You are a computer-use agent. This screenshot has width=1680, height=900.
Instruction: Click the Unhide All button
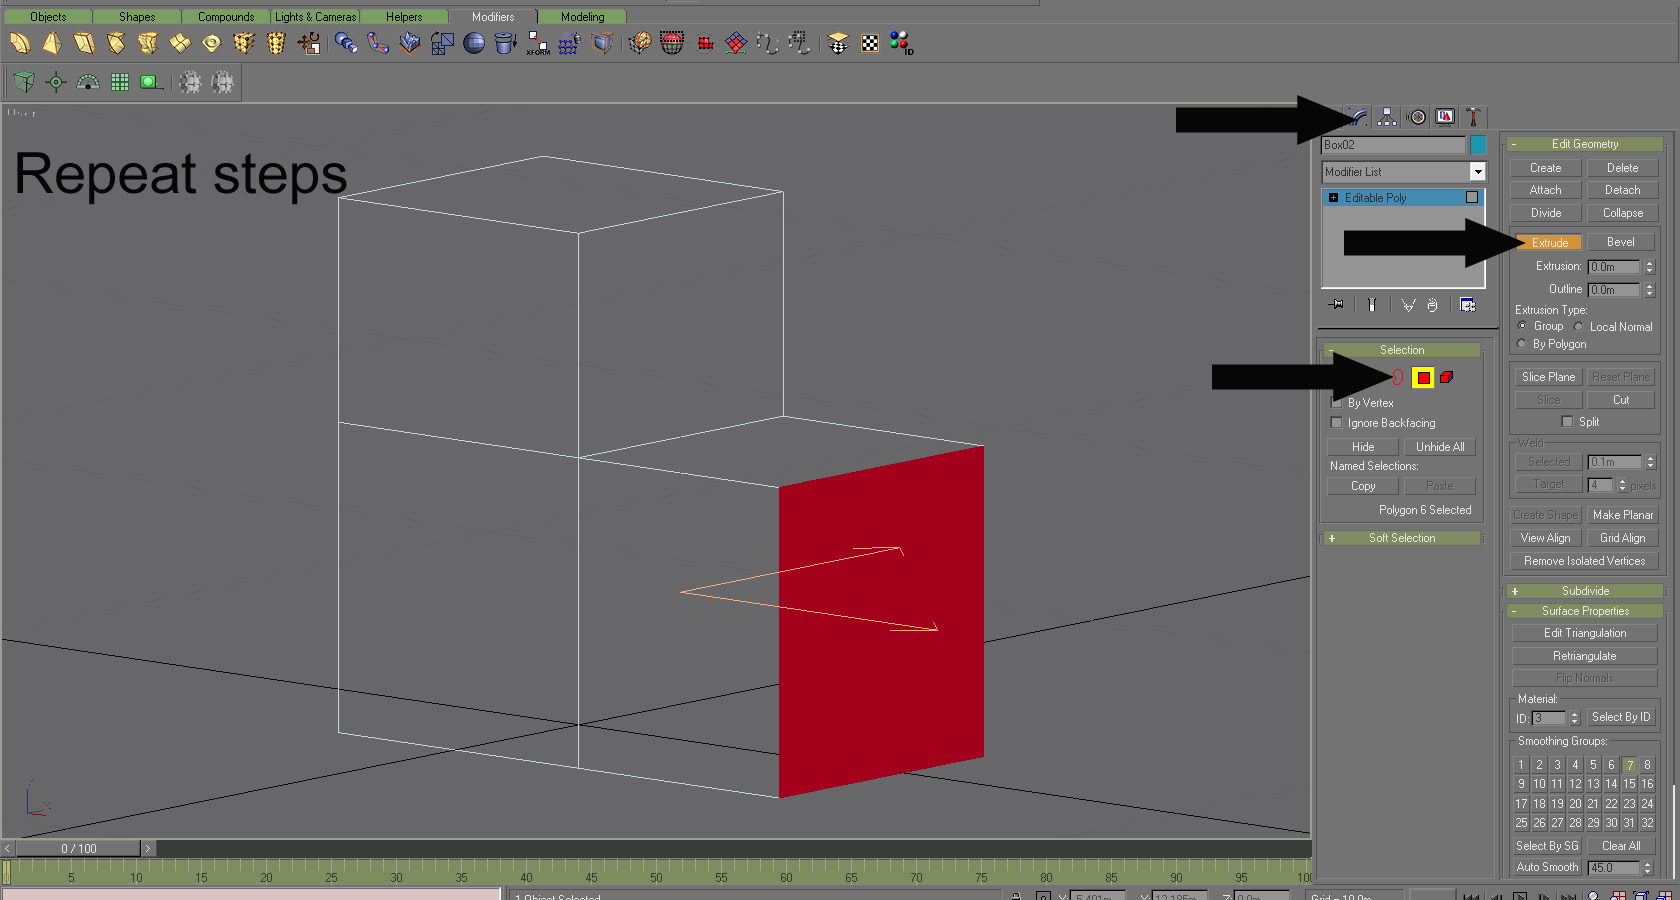(1439, 447)
